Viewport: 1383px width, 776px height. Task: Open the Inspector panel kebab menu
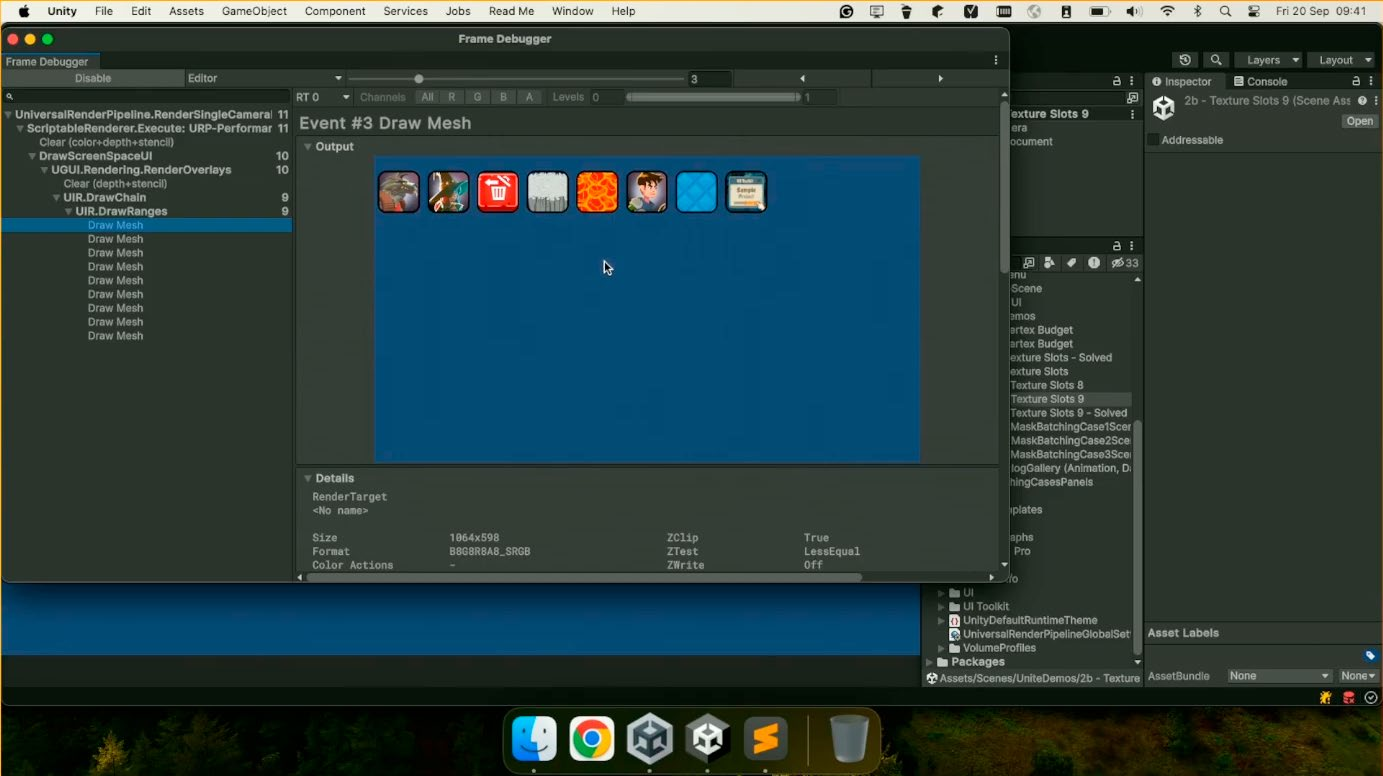tap(1372, 81)
